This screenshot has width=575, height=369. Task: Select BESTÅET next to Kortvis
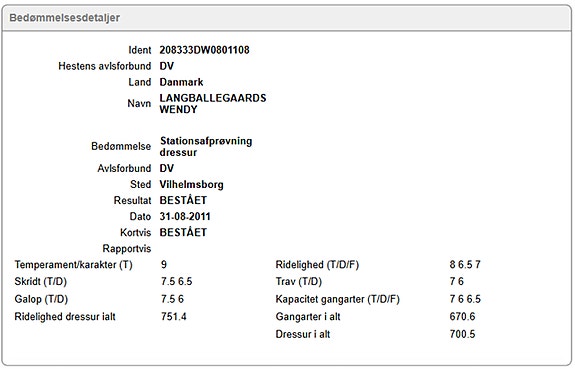pos(183,233)
